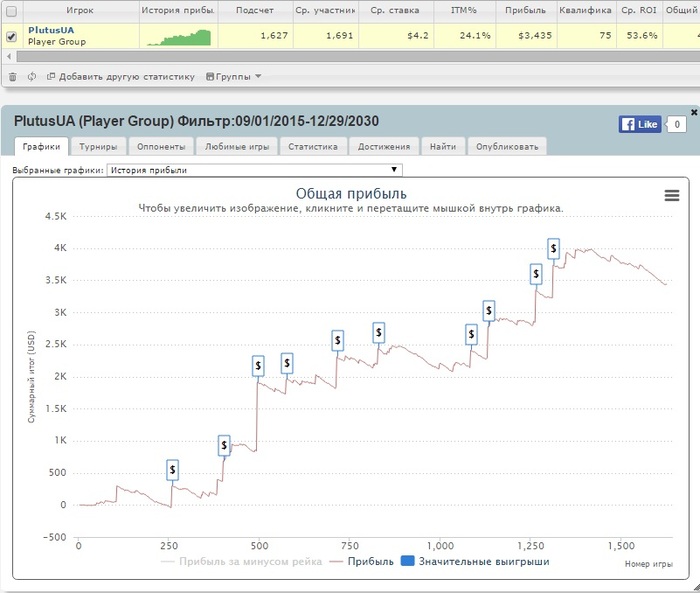Sort by 'ITM%' column header

464,10
